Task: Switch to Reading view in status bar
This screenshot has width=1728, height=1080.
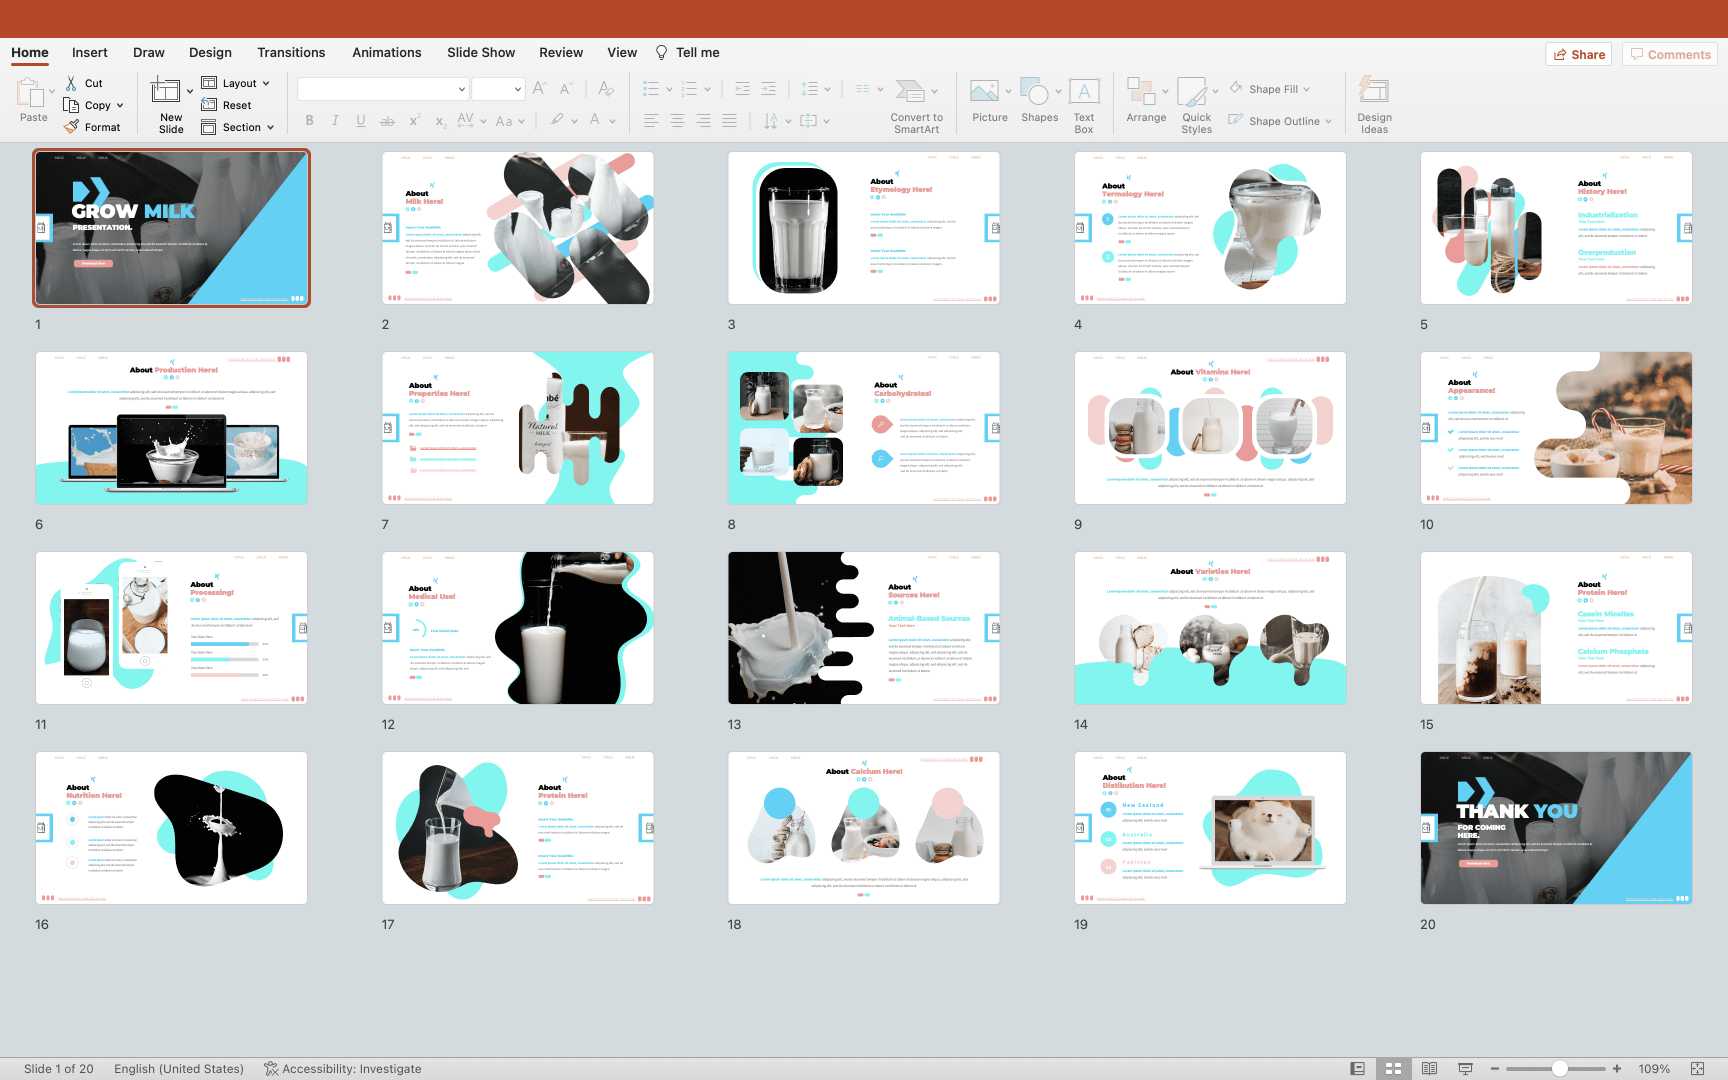Action: click(1429, 1069)
